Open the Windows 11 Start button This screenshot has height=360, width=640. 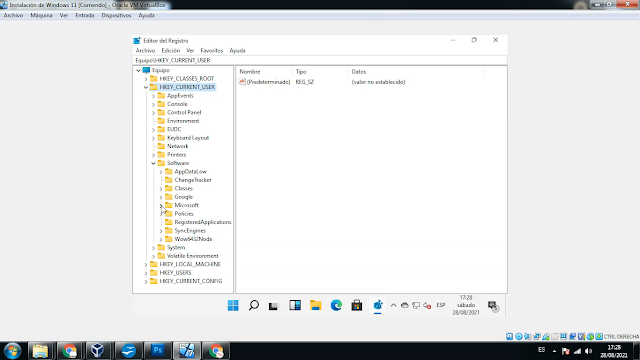pyautogui.click(x=233, y=305)
